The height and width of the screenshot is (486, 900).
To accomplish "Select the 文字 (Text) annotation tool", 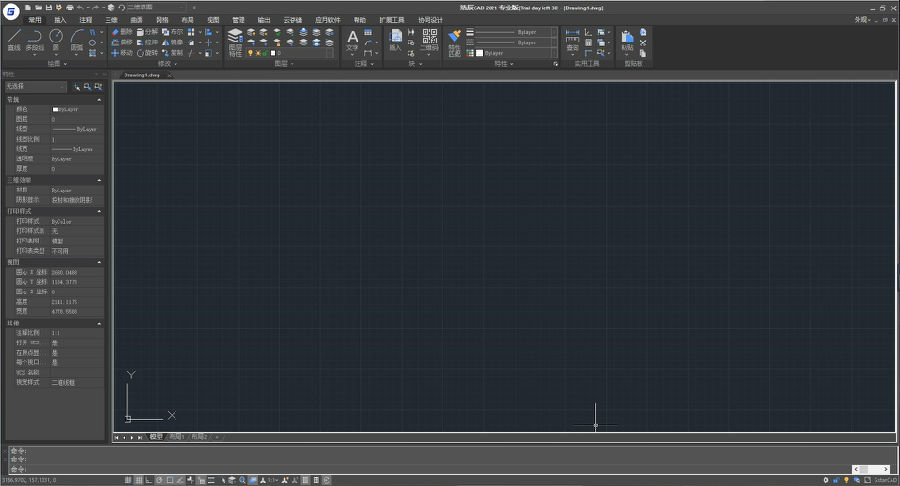I will tap(352, 40).
